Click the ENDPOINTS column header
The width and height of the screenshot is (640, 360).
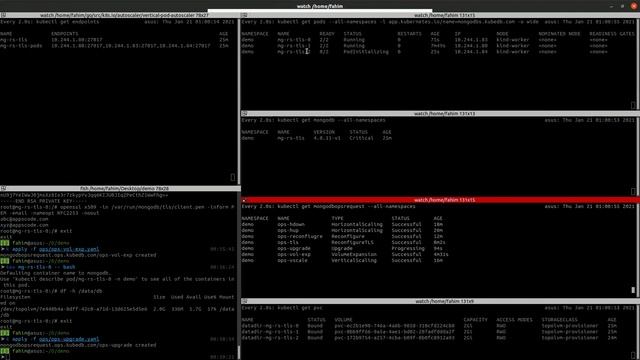[64, 34]
